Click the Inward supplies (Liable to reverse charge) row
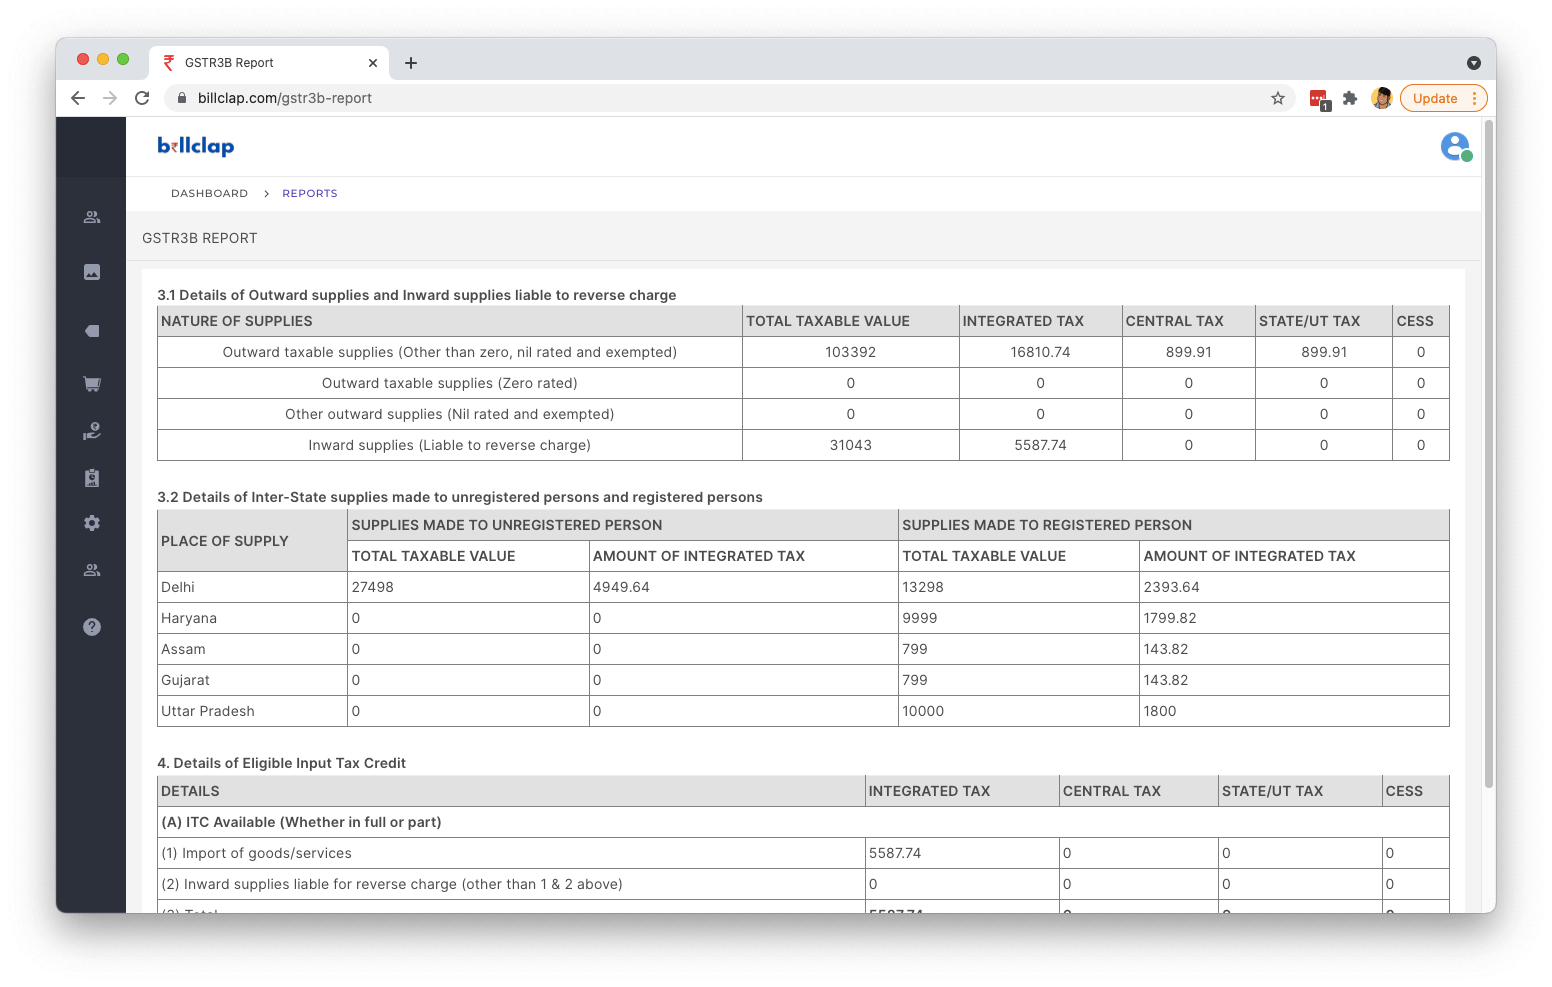1552x987 pixels. click(803, 445)
